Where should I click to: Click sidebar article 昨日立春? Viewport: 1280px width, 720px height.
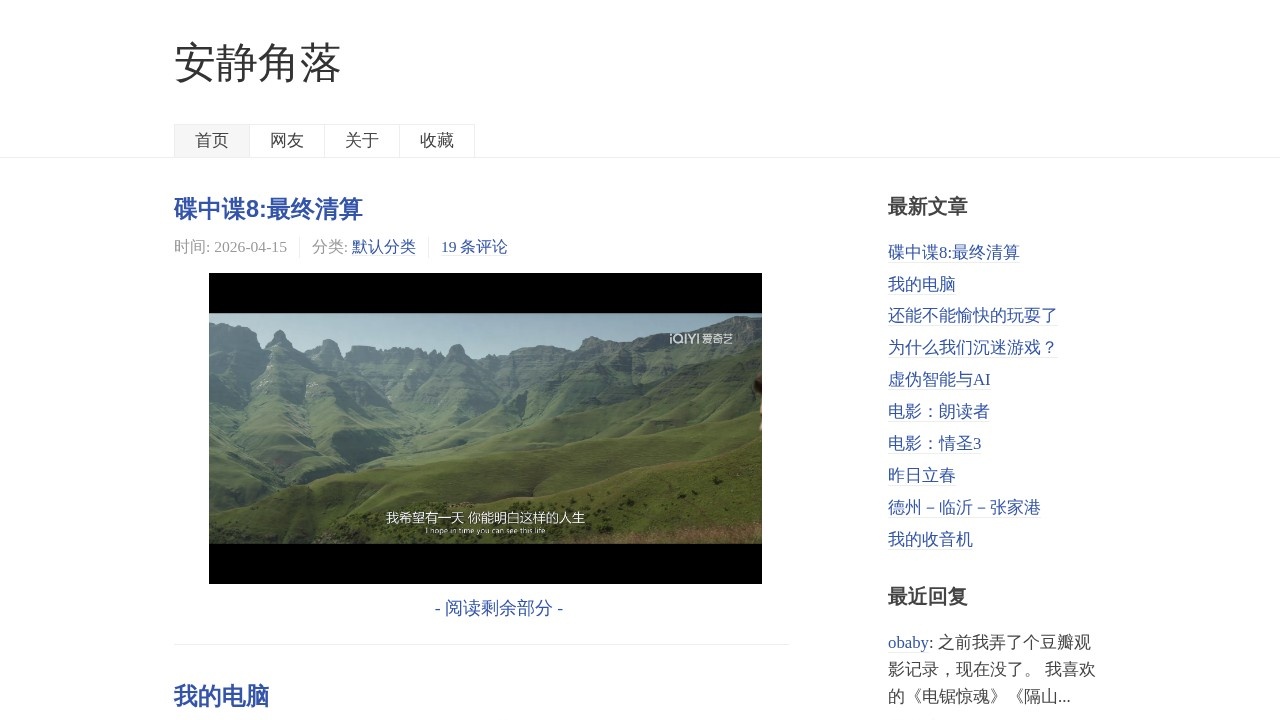pyautogui.click(x=922, y=476)
